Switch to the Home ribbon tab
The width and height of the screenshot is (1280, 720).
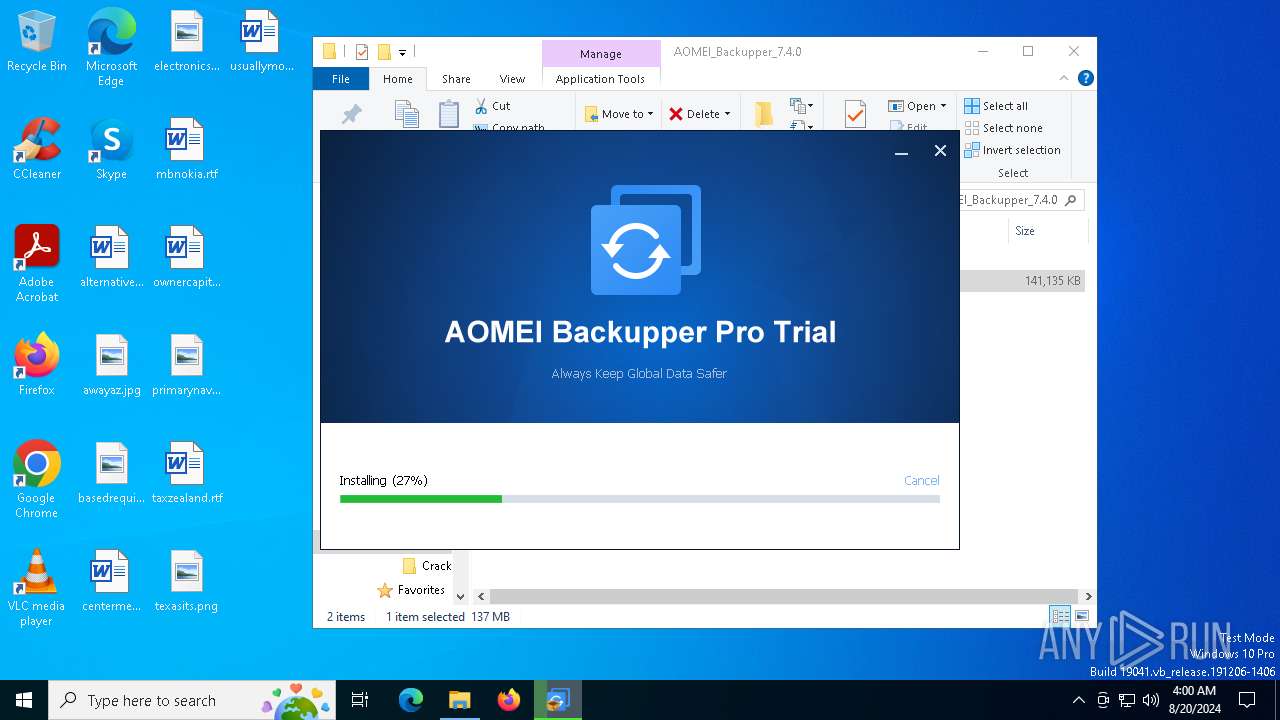tap(397, 79)
